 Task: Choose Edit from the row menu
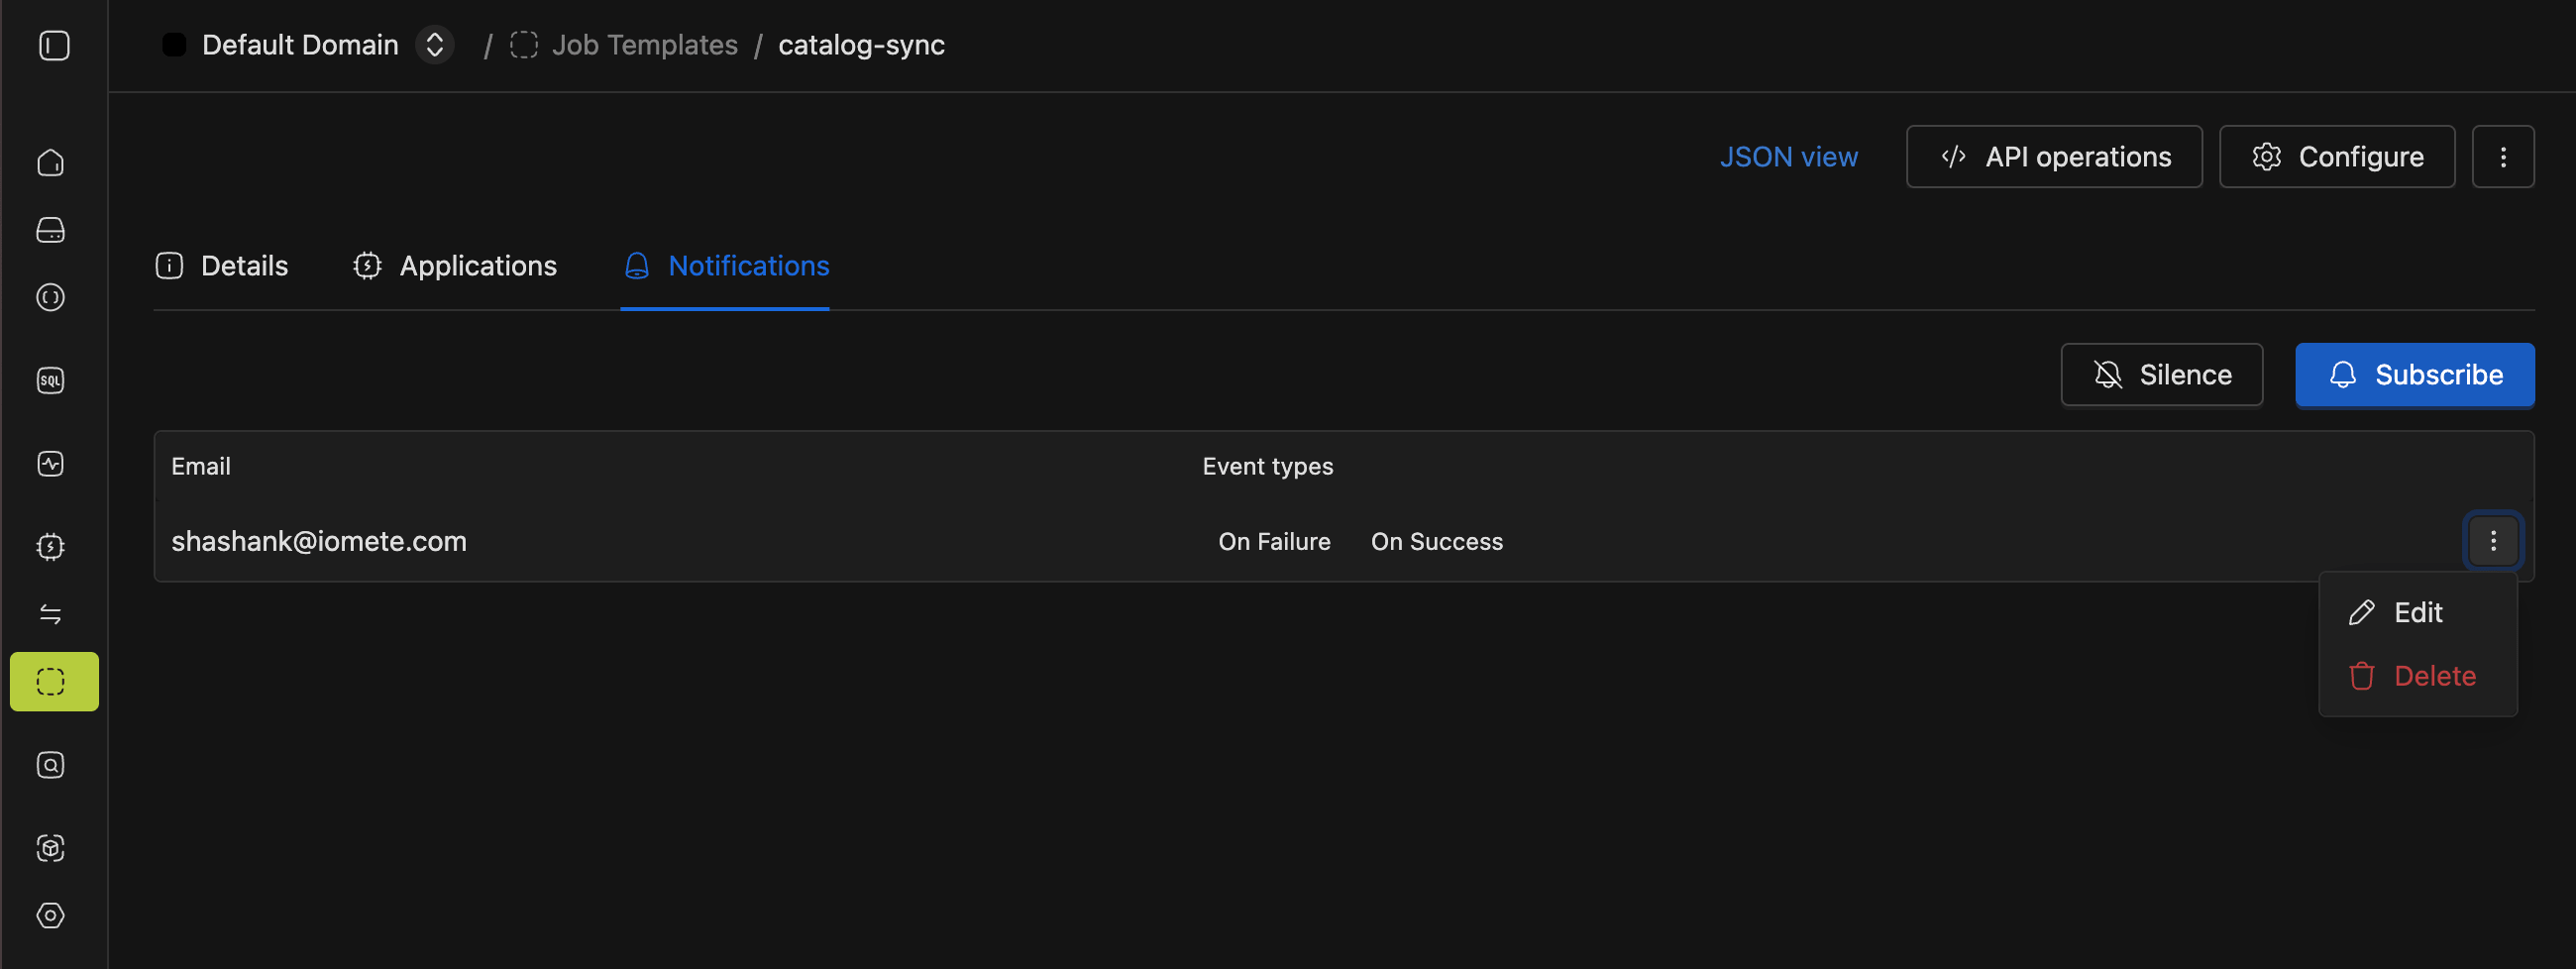coord(2416,613)
